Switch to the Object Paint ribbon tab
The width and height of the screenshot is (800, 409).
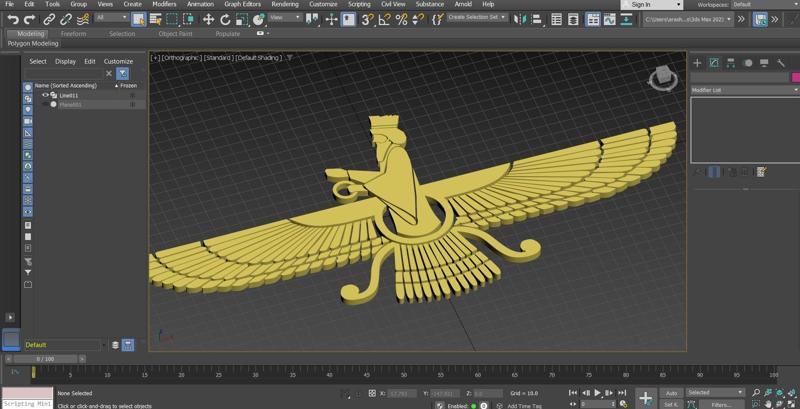[176, 34]
